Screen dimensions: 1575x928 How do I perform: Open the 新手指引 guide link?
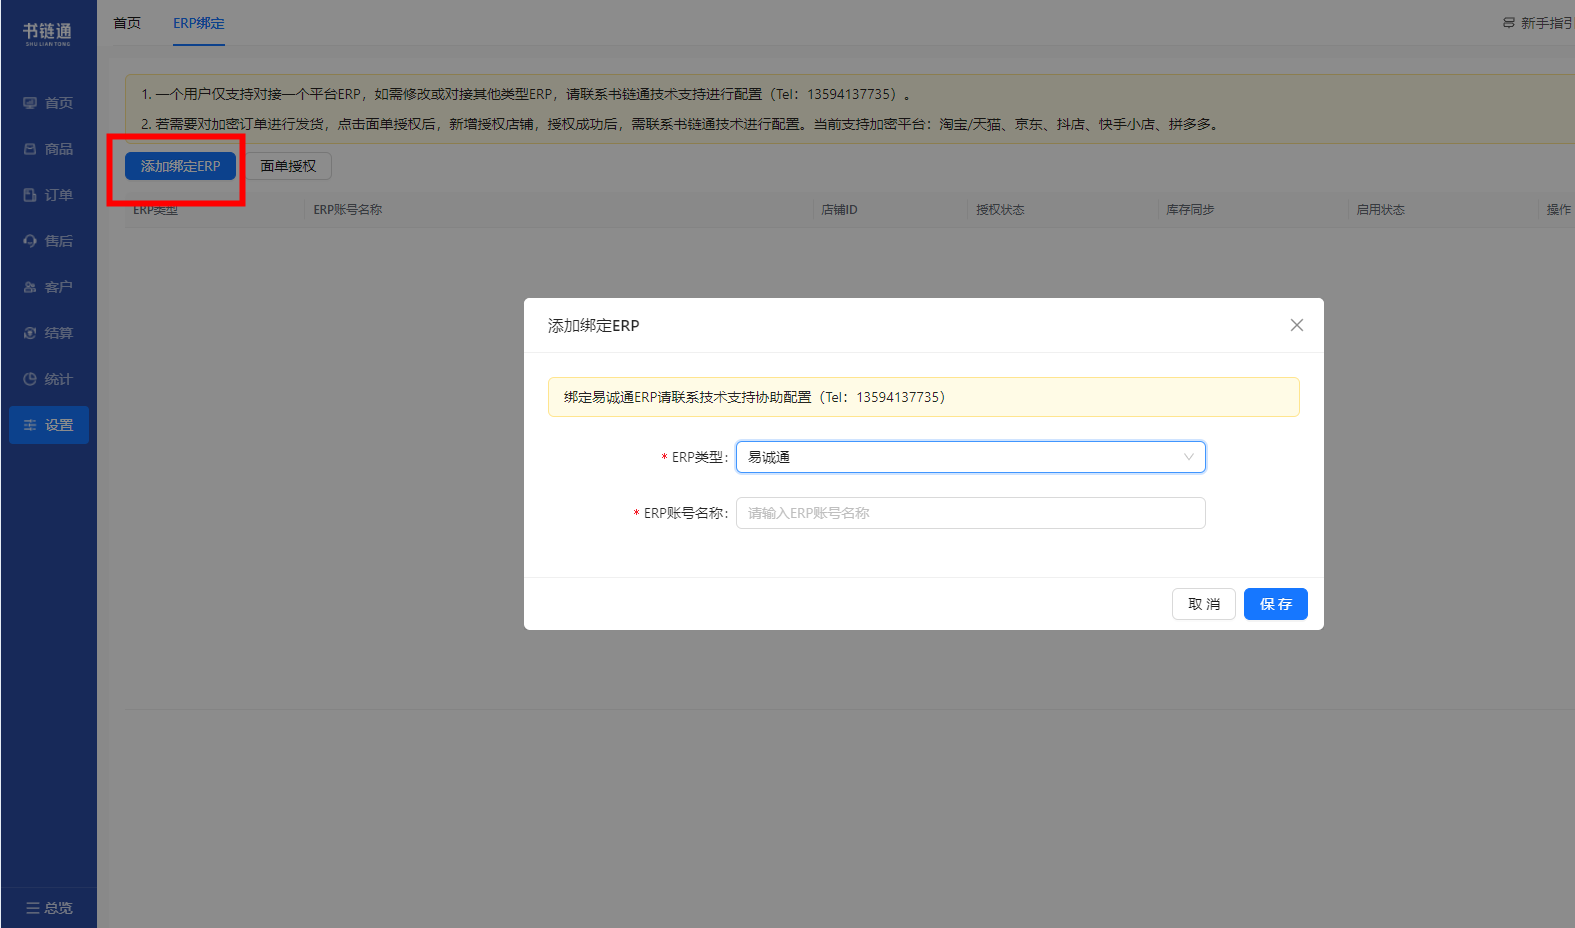1538,23
